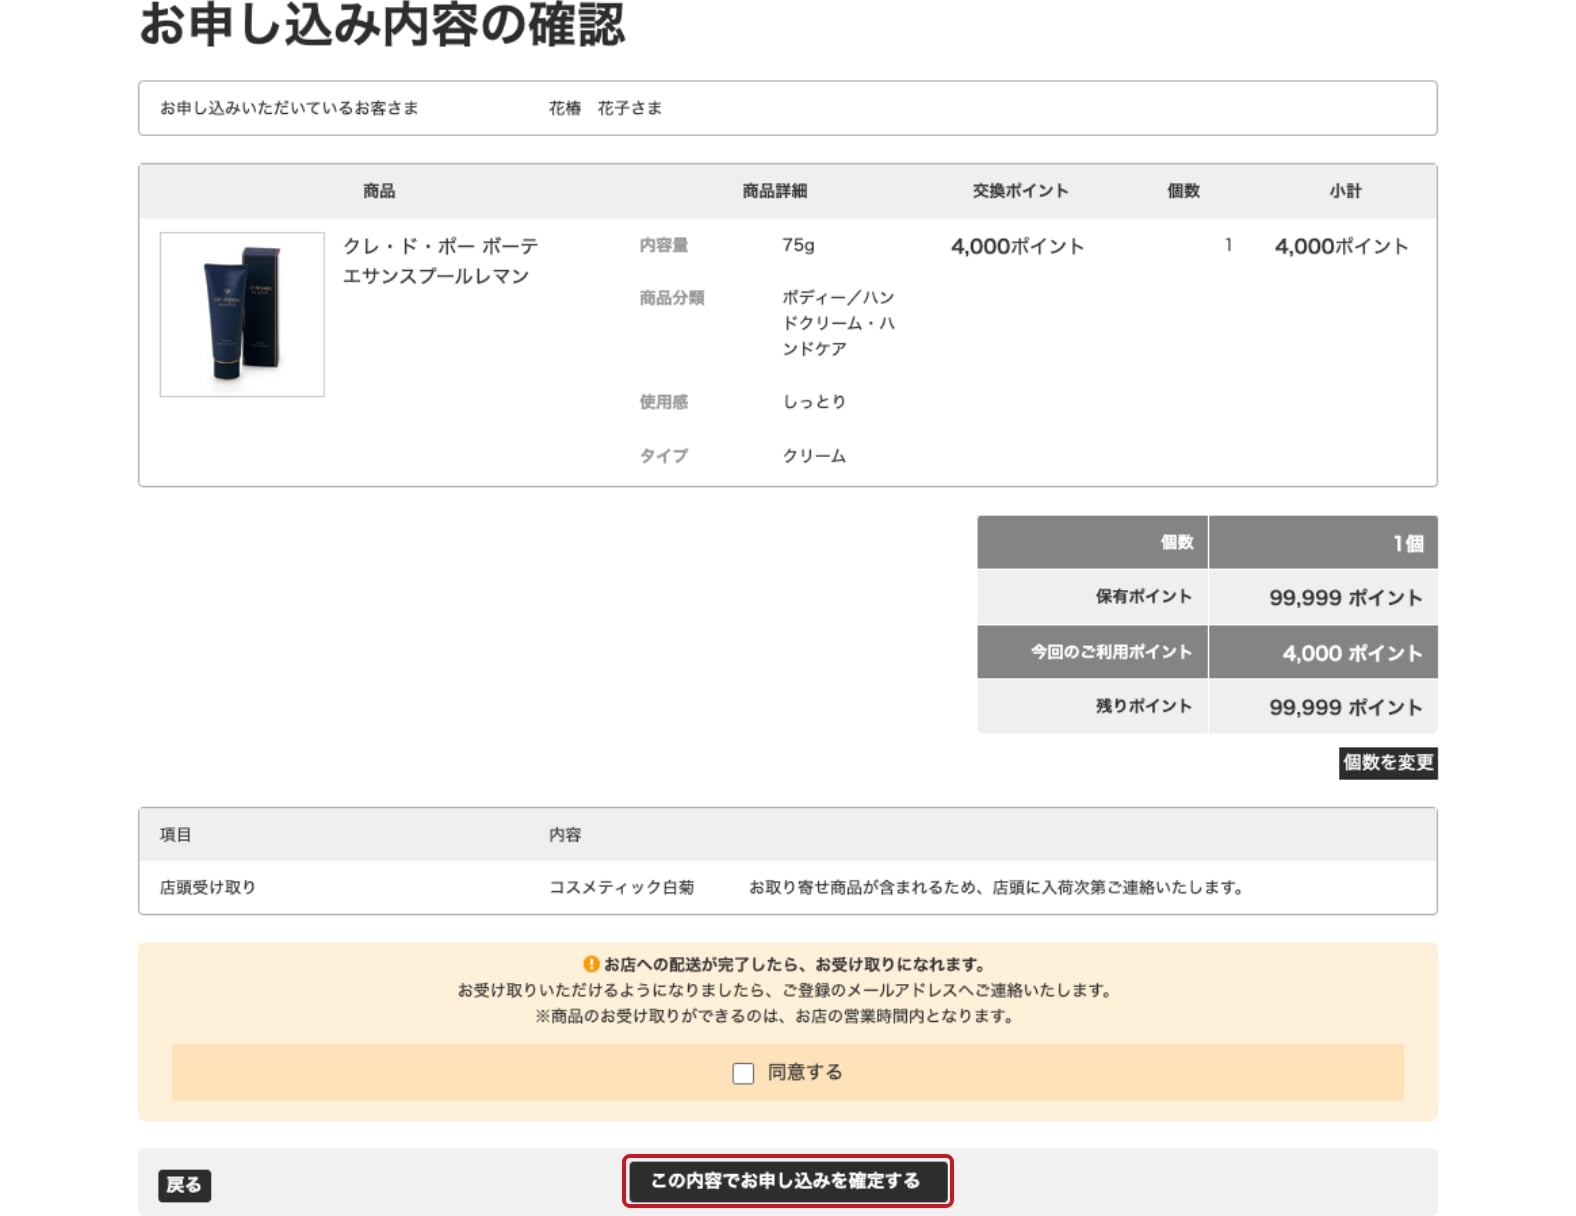1576x1216 pixels.
Task: Click the orange warning icon
Action: pos(591,964)
